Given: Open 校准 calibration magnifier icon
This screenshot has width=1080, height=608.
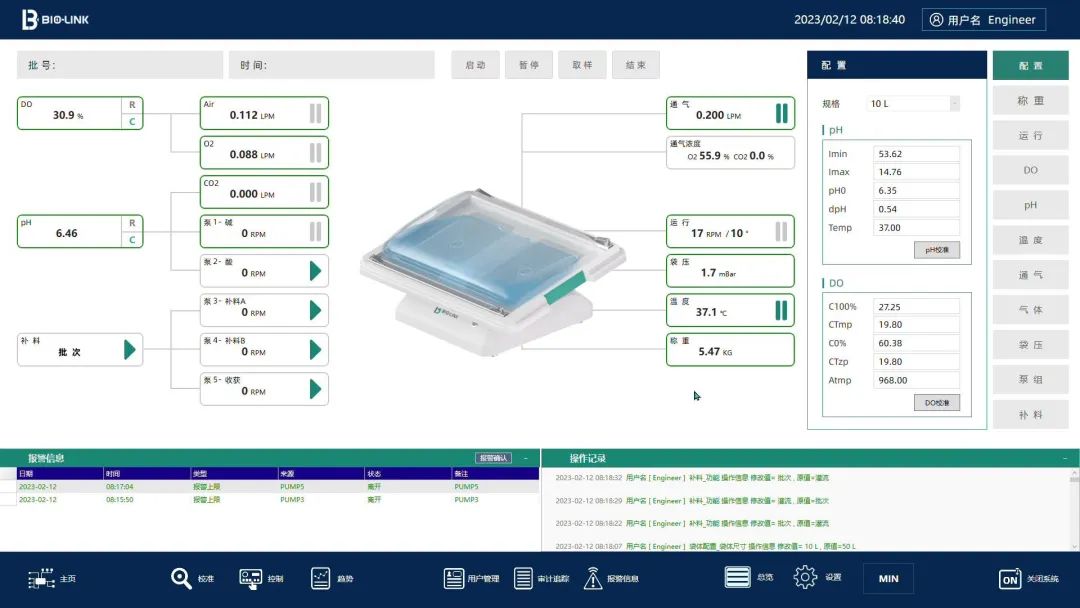Looking at the screenshot, I should click(181, 578).
